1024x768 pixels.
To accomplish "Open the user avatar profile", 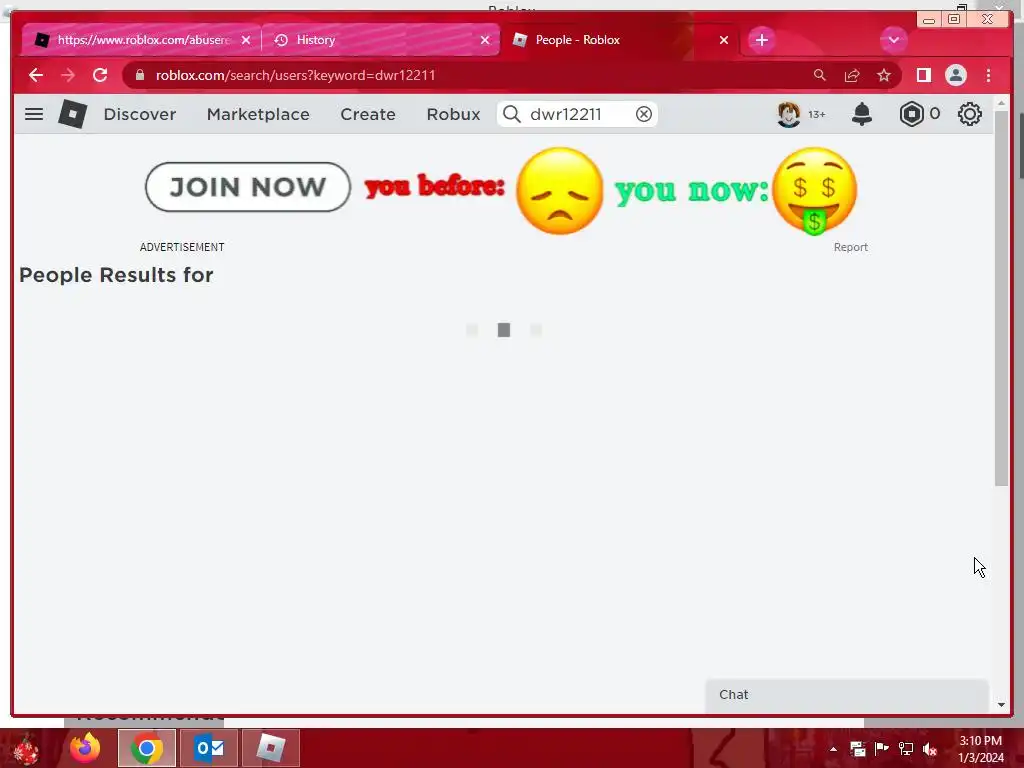I will (x=788, y=114).
